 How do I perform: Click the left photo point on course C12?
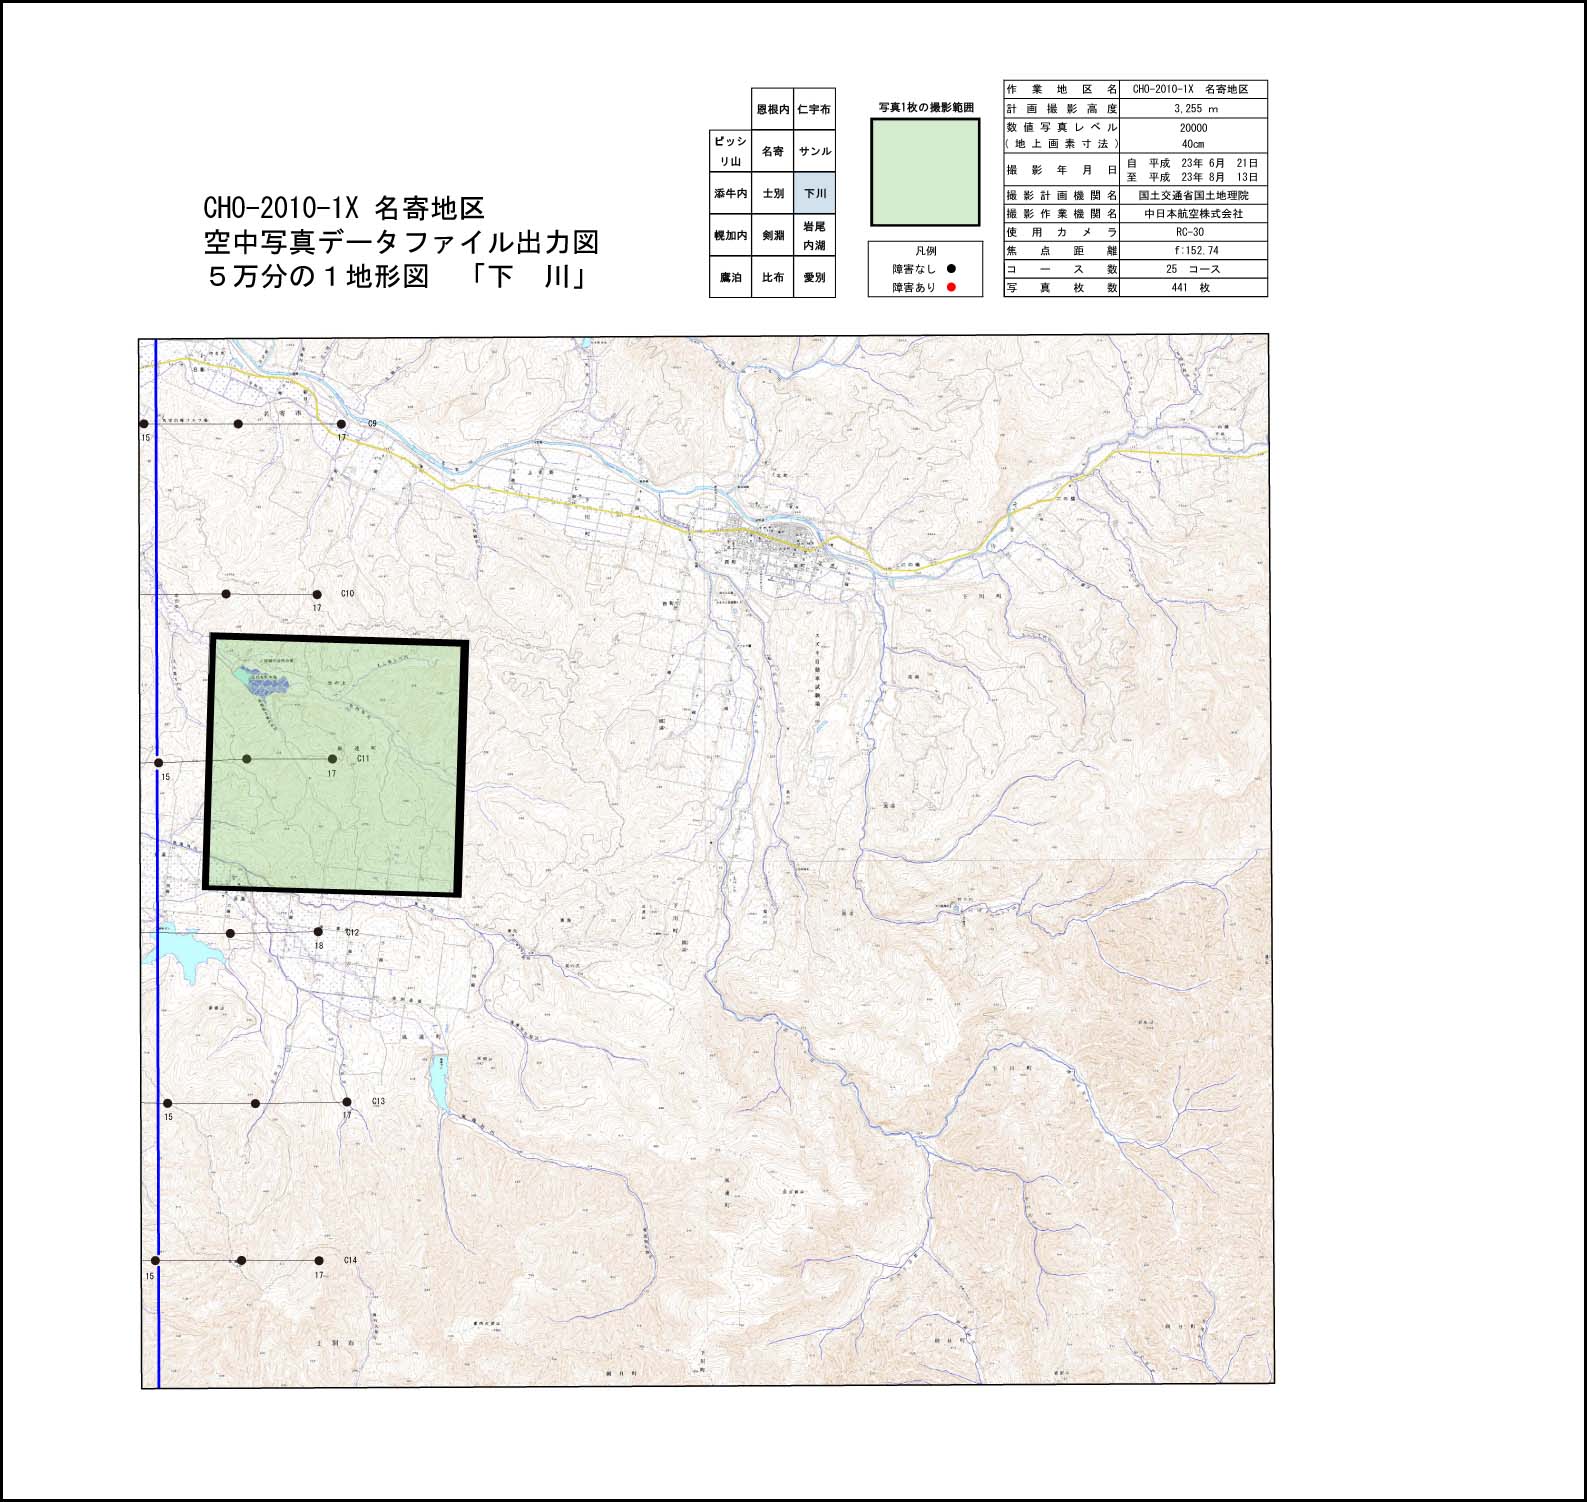pyautogui.click(x=230, y=933)
